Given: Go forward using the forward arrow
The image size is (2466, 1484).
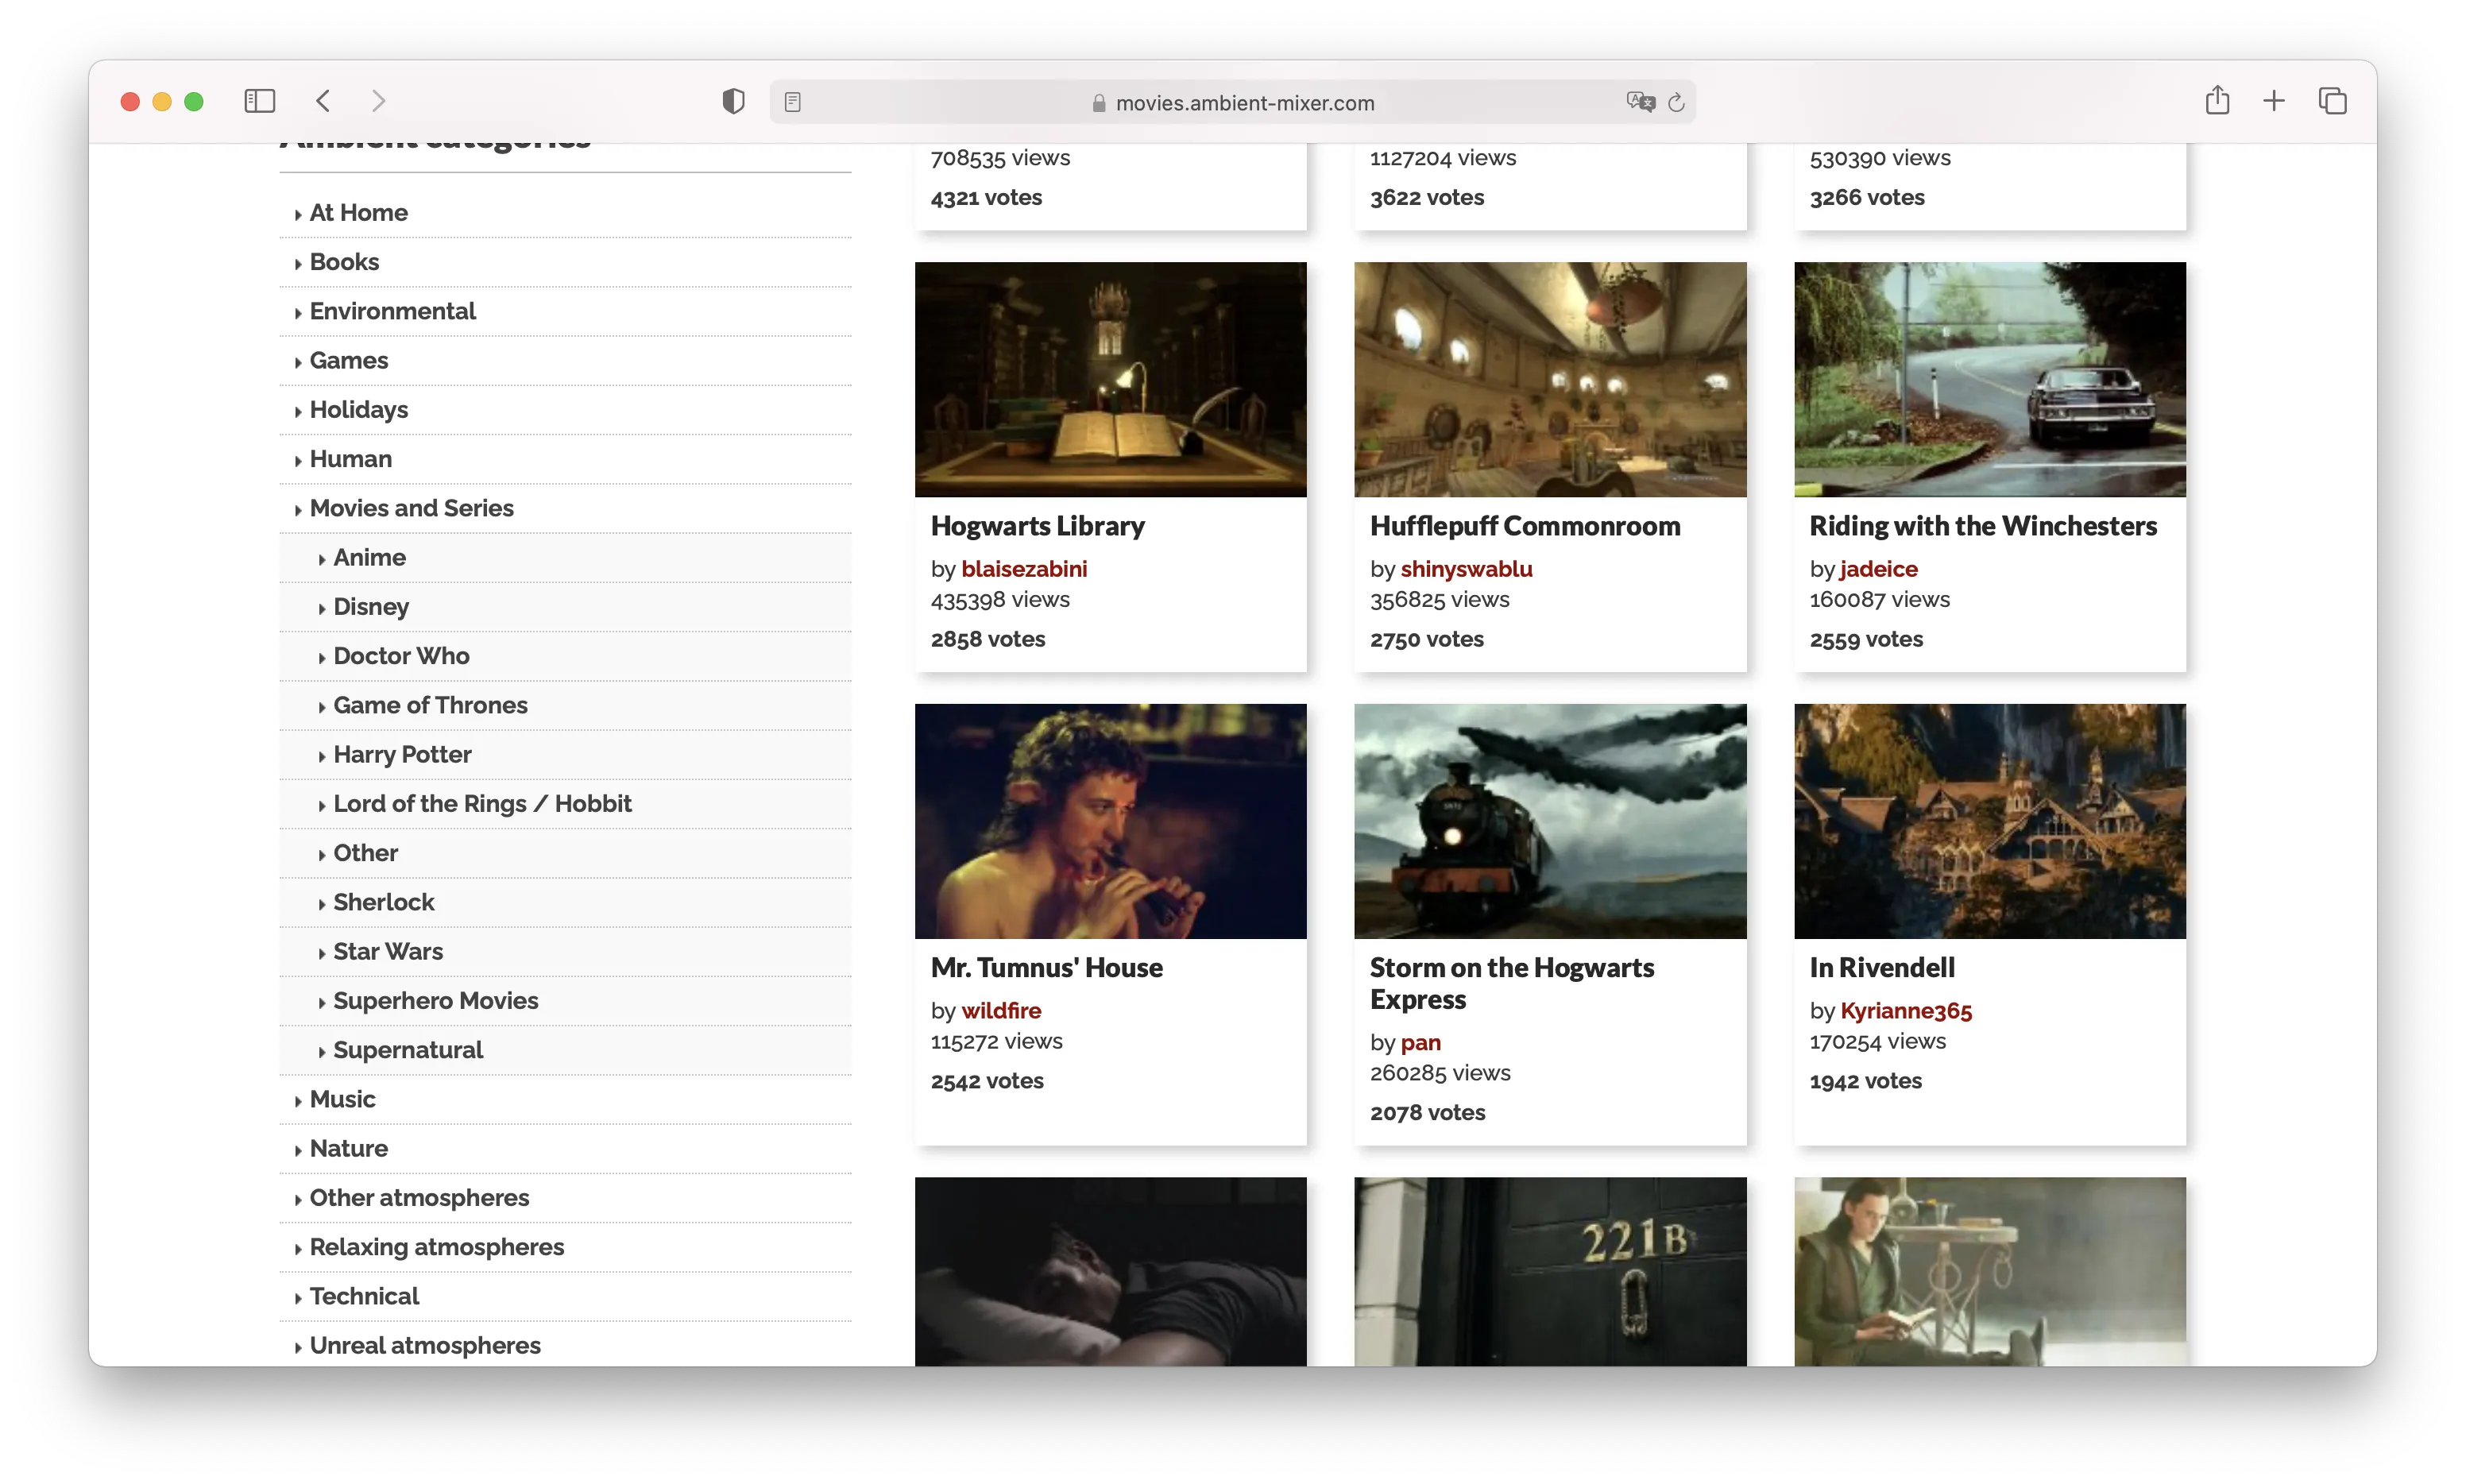Looking at the screenshot, I should click(378, 101).
